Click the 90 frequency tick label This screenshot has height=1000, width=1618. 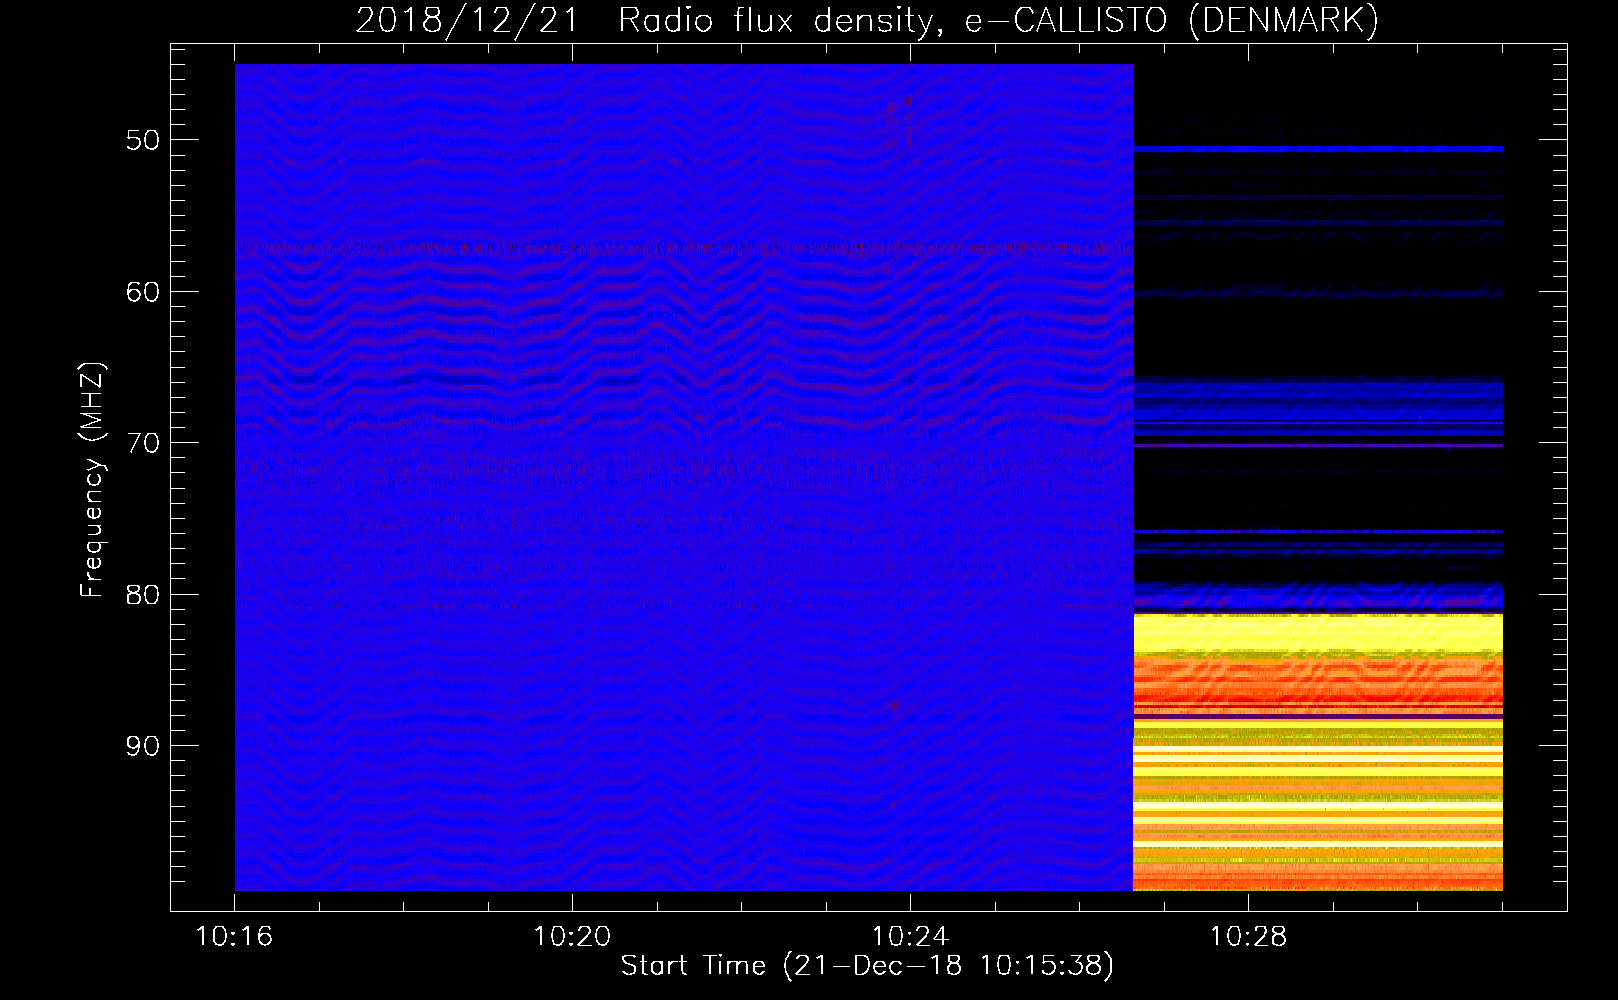tap(143, 746)
